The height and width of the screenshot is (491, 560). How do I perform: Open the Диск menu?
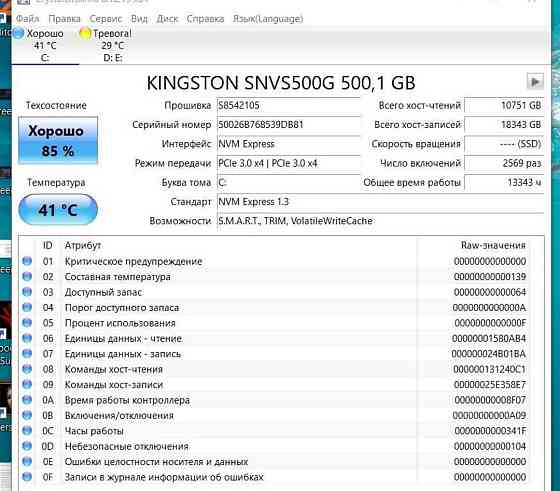167,19
